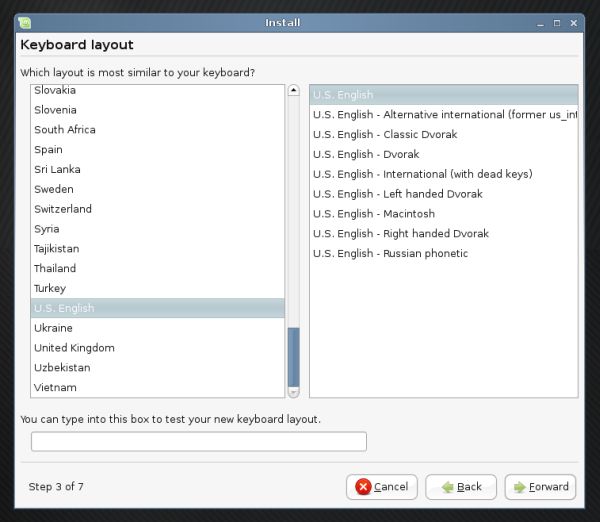Image resolution: width=600 pixels, height=522 pixels.
Task: Choose South Africa layout
Action: (157, 130)
